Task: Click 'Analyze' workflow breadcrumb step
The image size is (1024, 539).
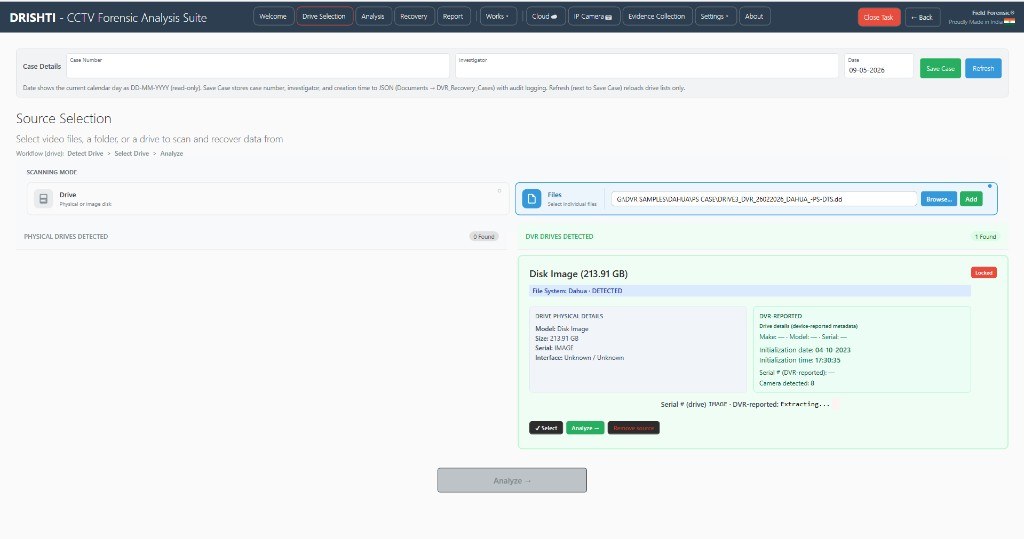Action: 172,154
